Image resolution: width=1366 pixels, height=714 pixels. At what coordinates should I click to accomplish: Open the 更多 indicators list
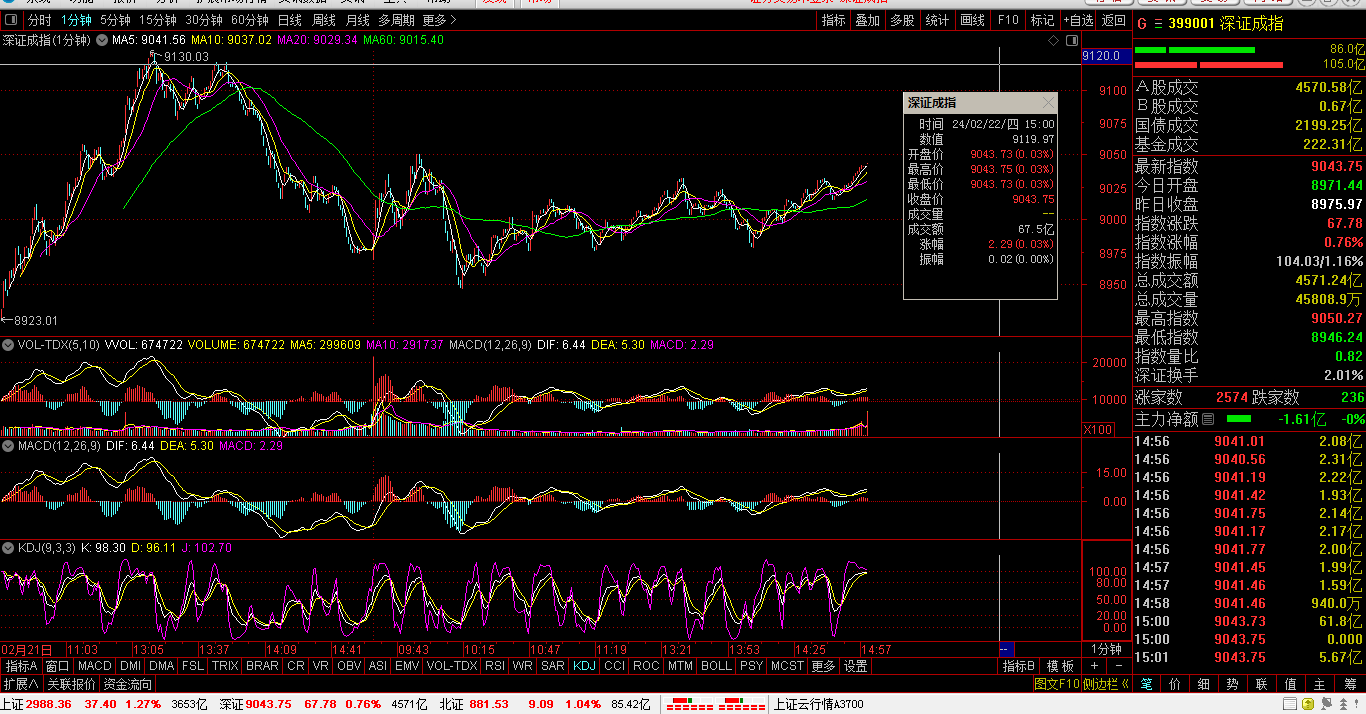pyautogui.click(x=823, y=666)
